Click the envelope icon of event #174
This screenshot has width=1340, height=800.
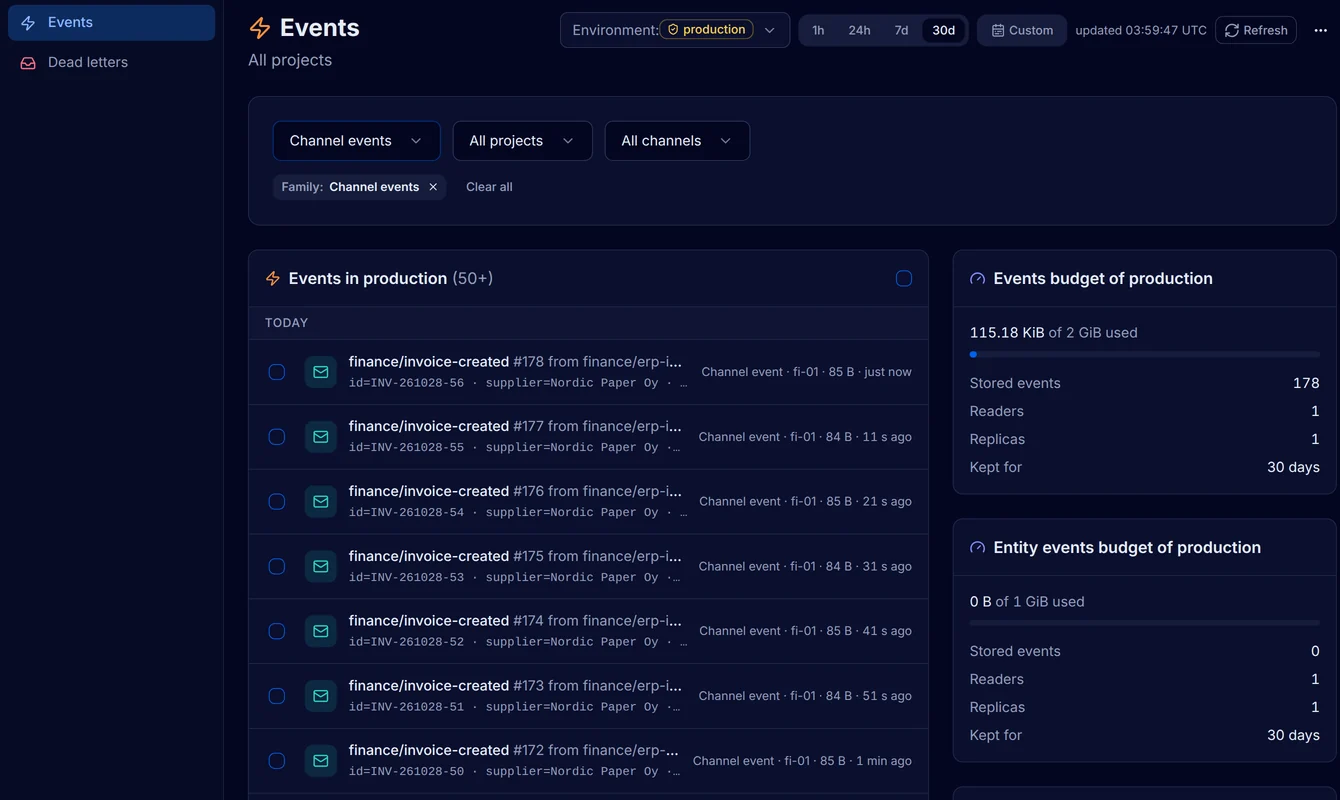[321, 631]
